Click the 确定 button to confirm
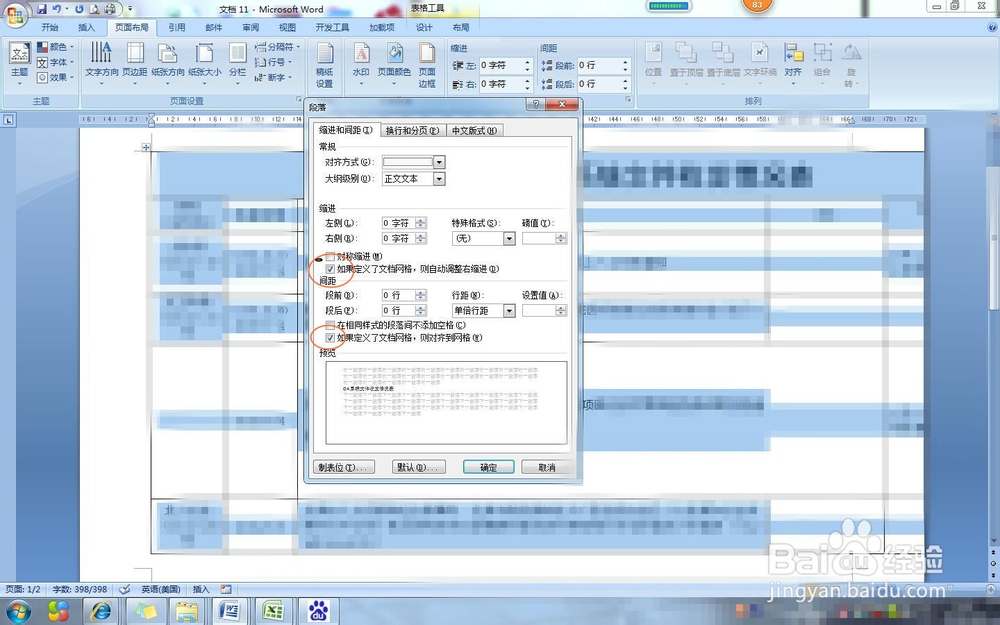Image resolution: width=1000 pixels, height=625 pixels. 487,466
